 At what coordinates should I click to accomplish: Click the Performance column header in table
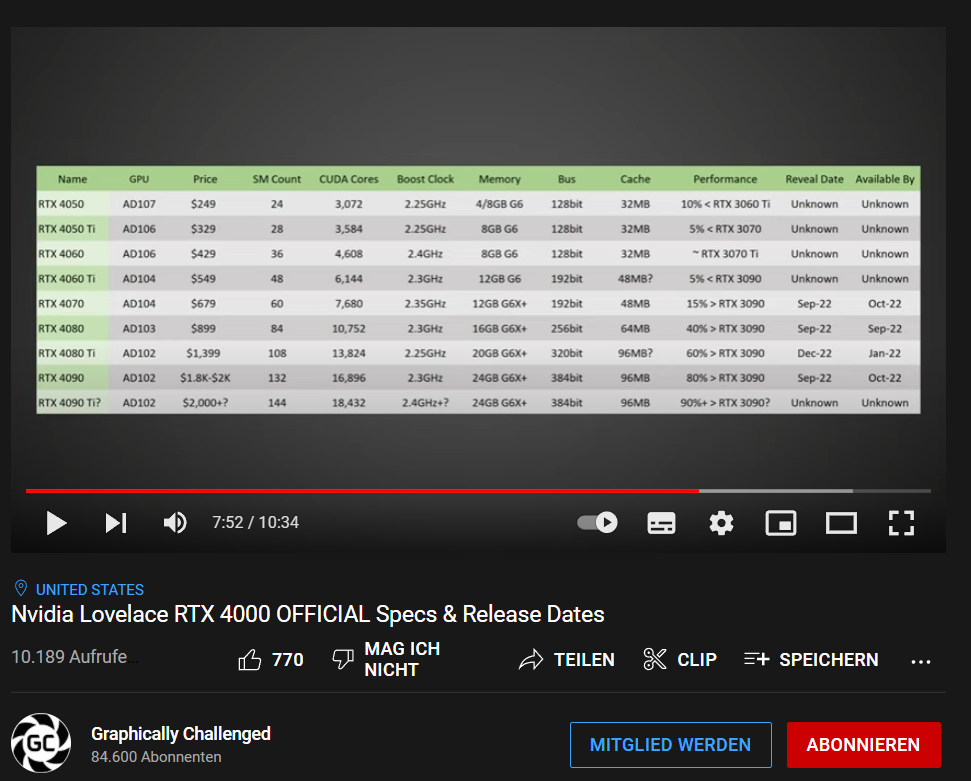(x=725, y=179)
